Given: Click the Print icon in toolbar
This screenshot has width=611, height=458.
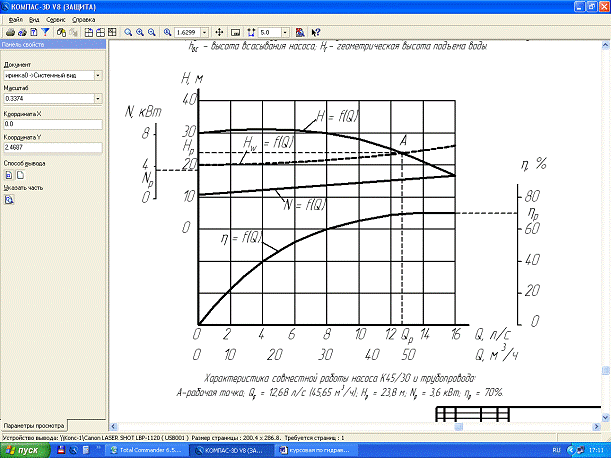Looking at the screenshot, I should click(9, 33).
